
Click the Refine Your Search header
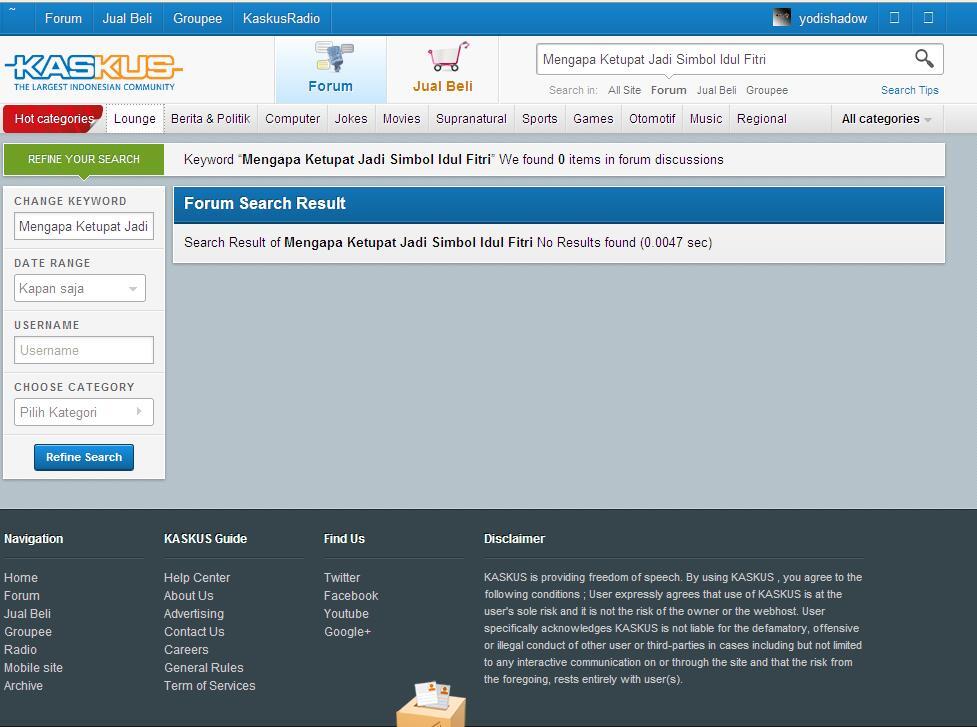83,159
